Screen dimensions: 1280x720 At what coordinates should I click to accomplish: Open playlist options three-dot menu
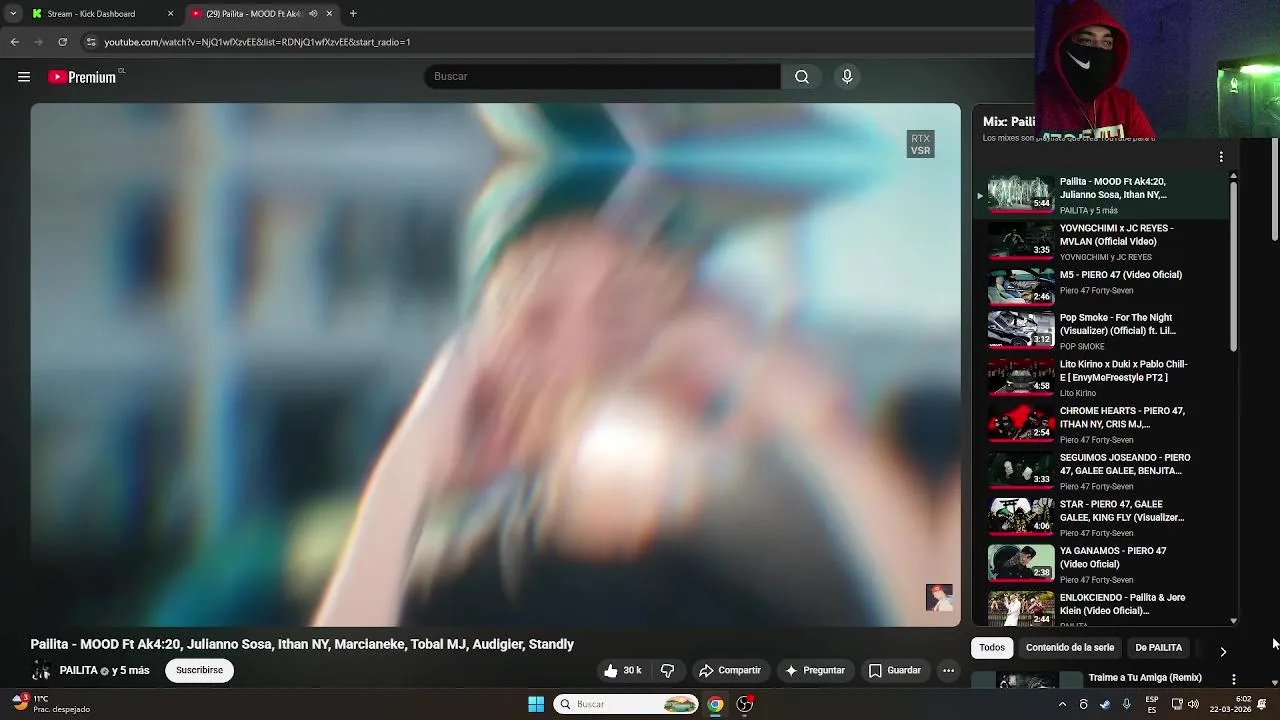1221,157
